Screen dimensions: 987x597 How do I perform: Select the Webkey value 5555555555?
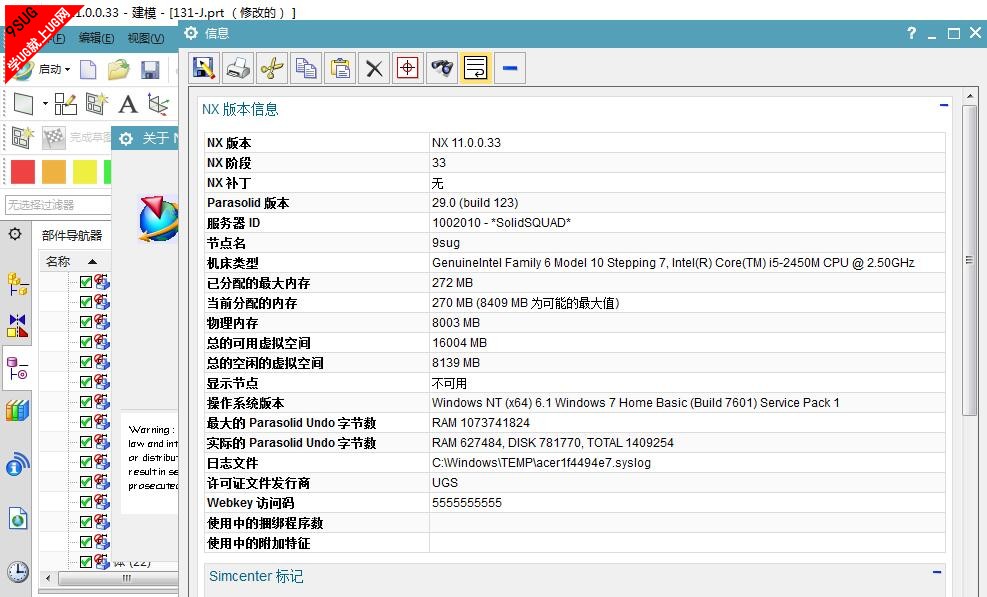pyautogui.click(x=467, y=503)
